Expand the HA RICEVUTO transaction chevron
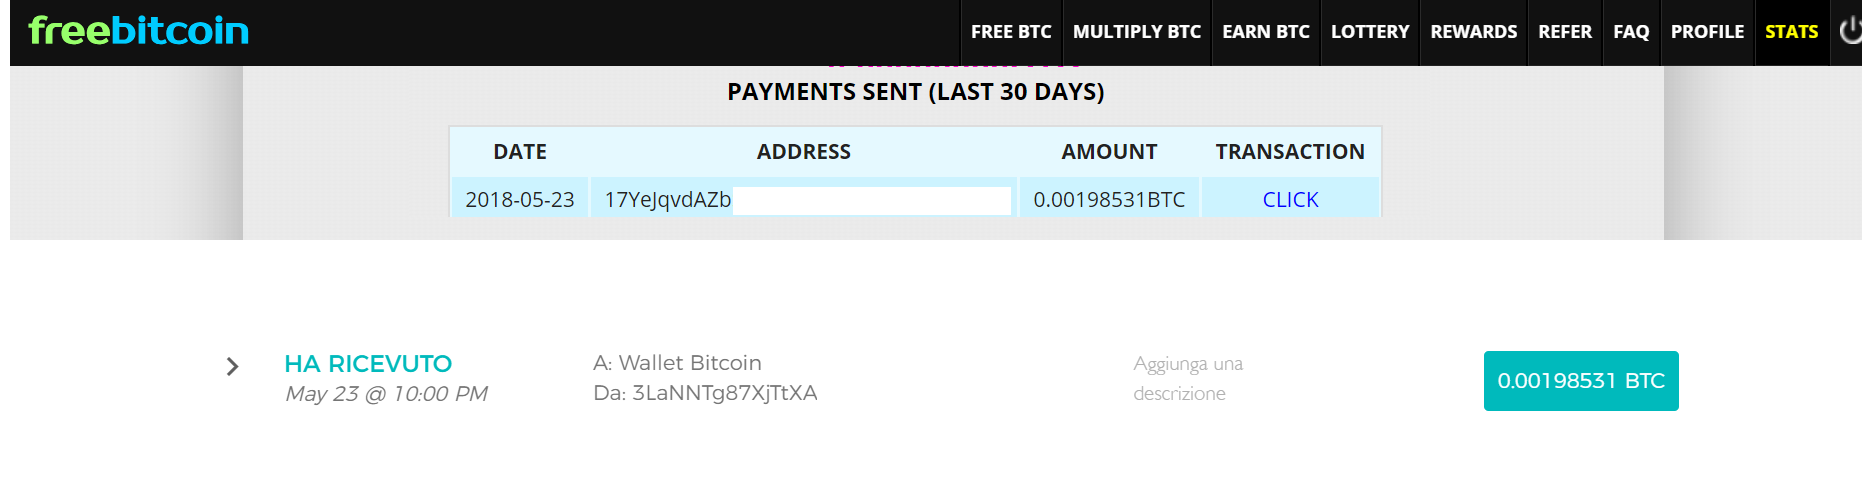The image size is (1862, 488). click(x=232, y=367)
